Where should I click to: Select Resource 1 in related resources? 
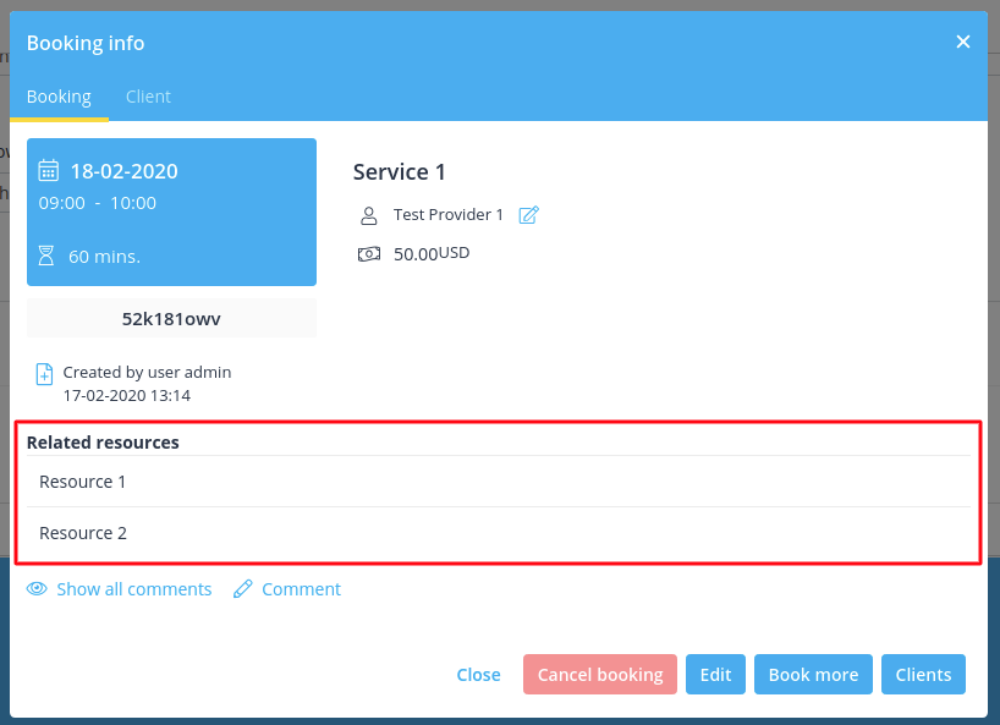click(x=83, y=482)
